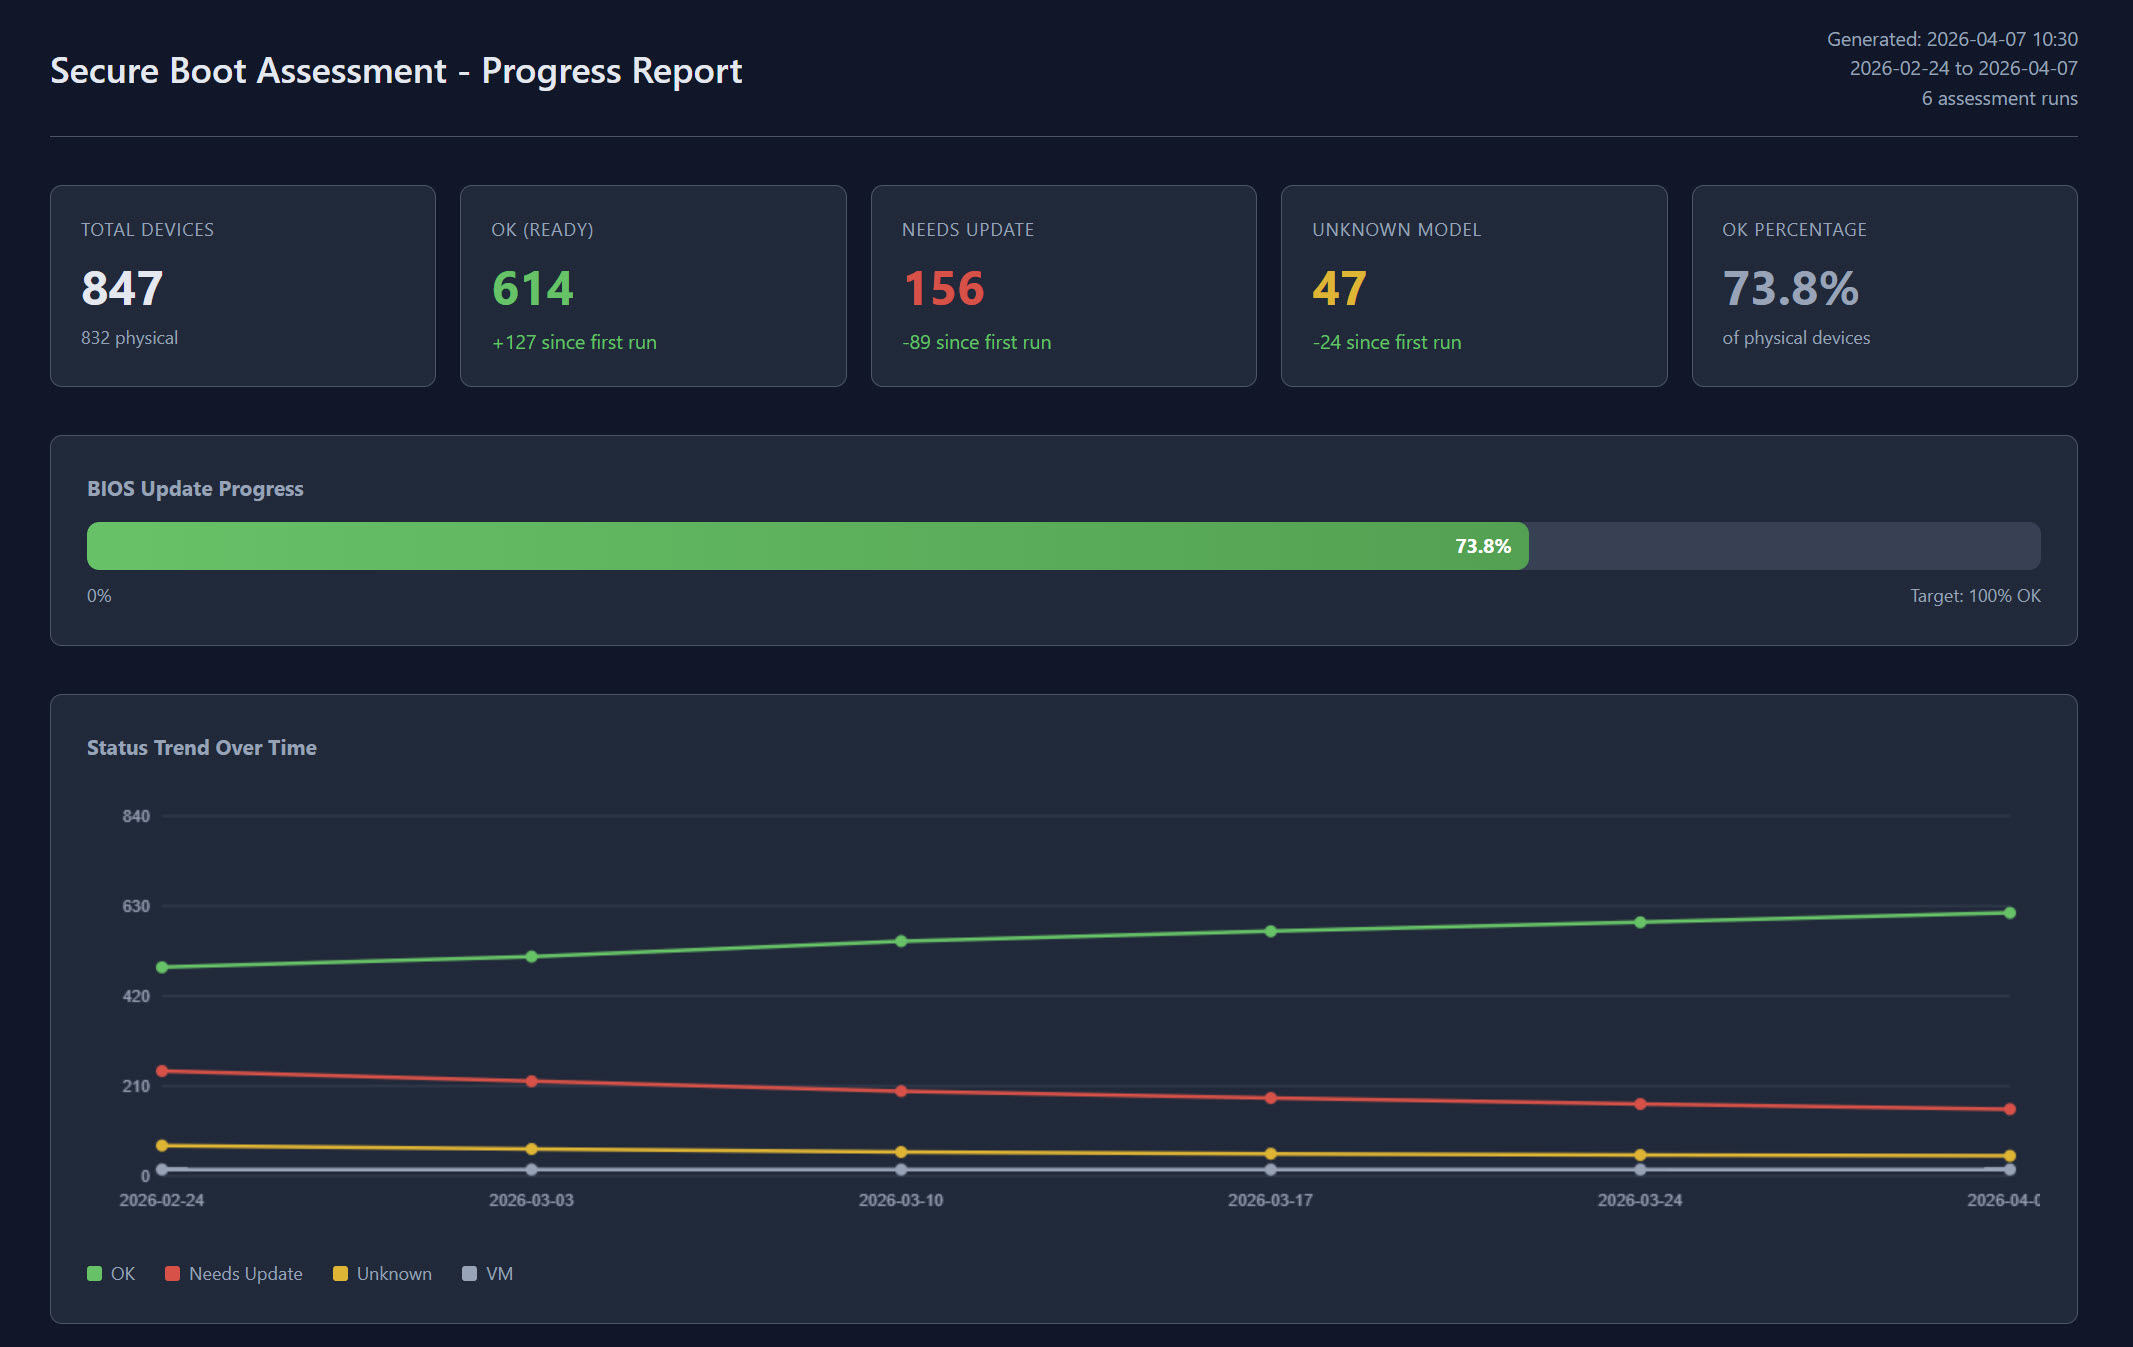Click the red Needs Update legend marker

172,1273
